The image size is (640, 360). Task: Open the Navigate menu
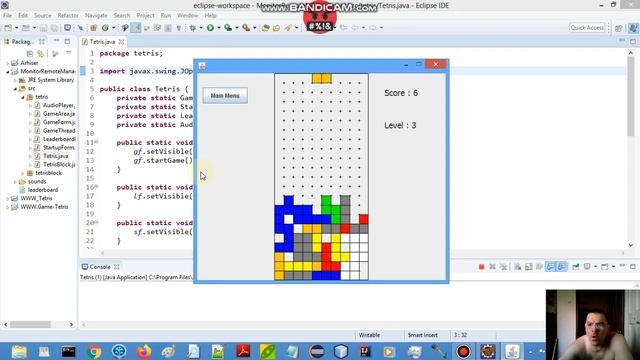coord(96,16)
